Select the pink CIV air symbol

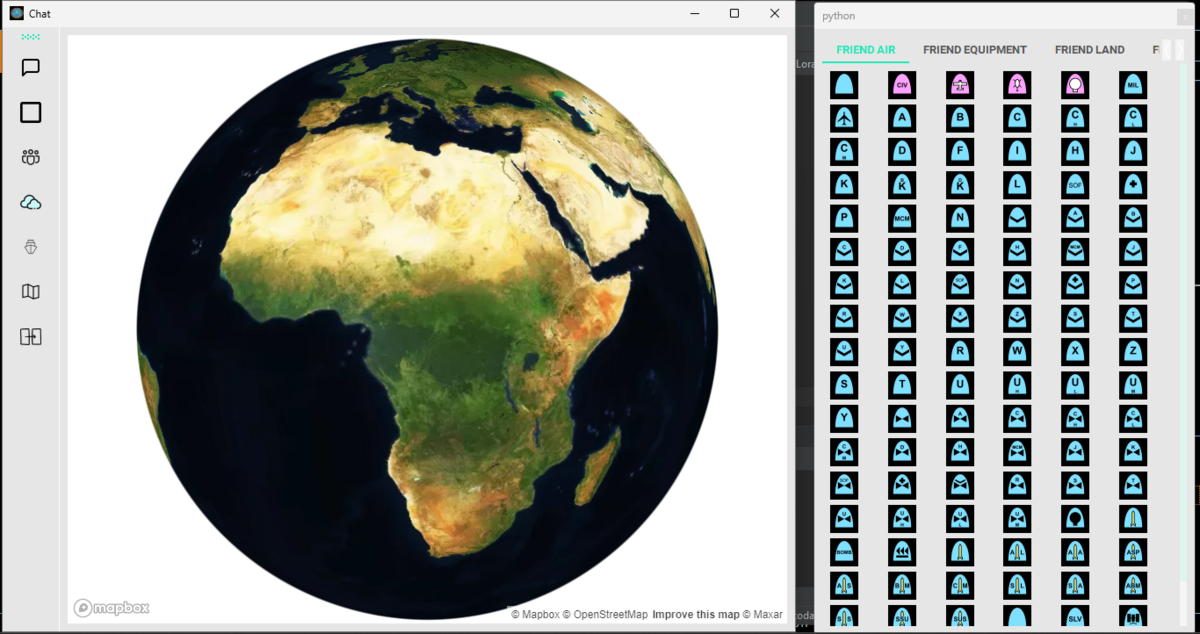tap(902, 85)
